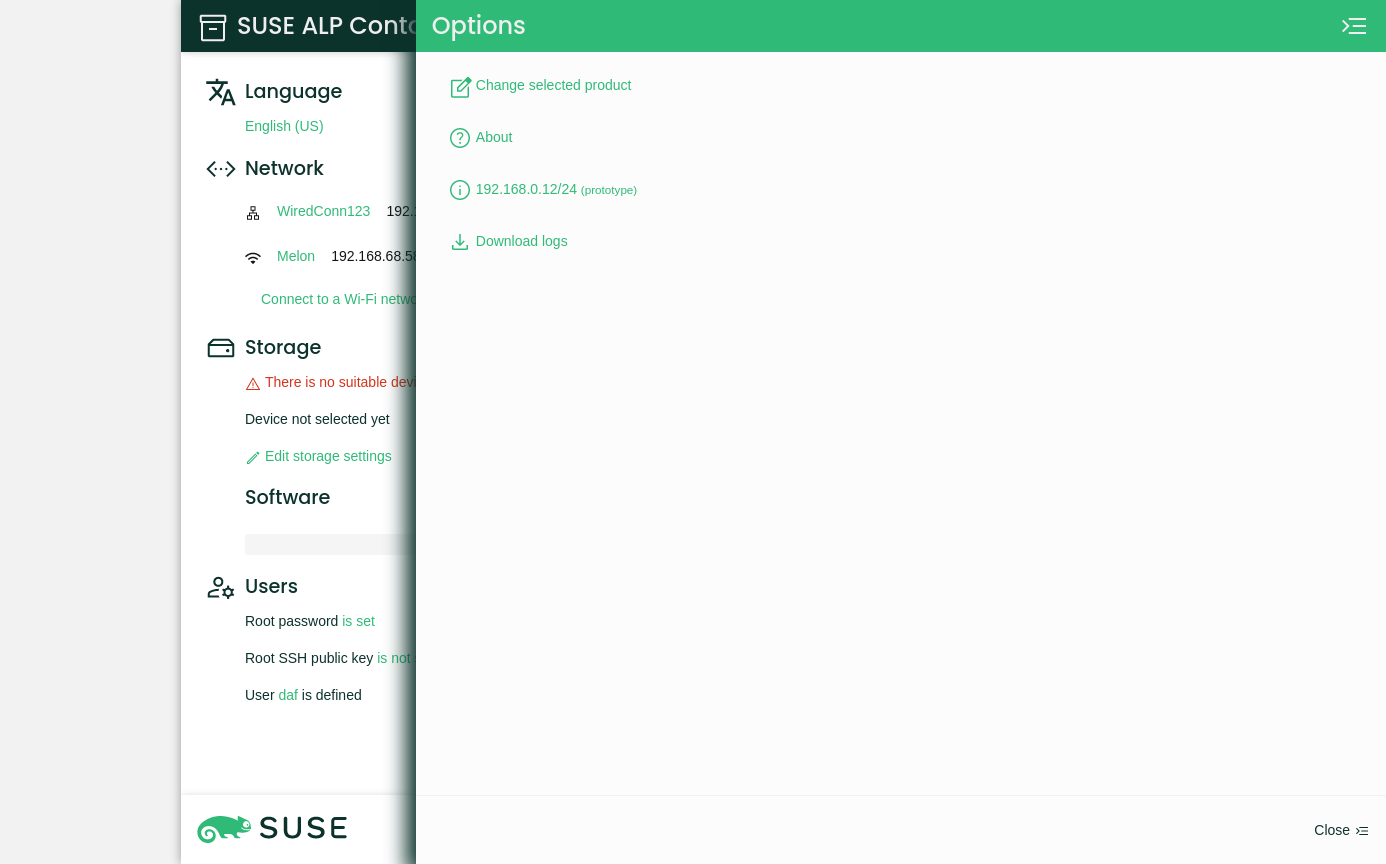Close the Options sidebar via Close button
This screenshot has width=1386, height=864.
(x=1341, y=830)
